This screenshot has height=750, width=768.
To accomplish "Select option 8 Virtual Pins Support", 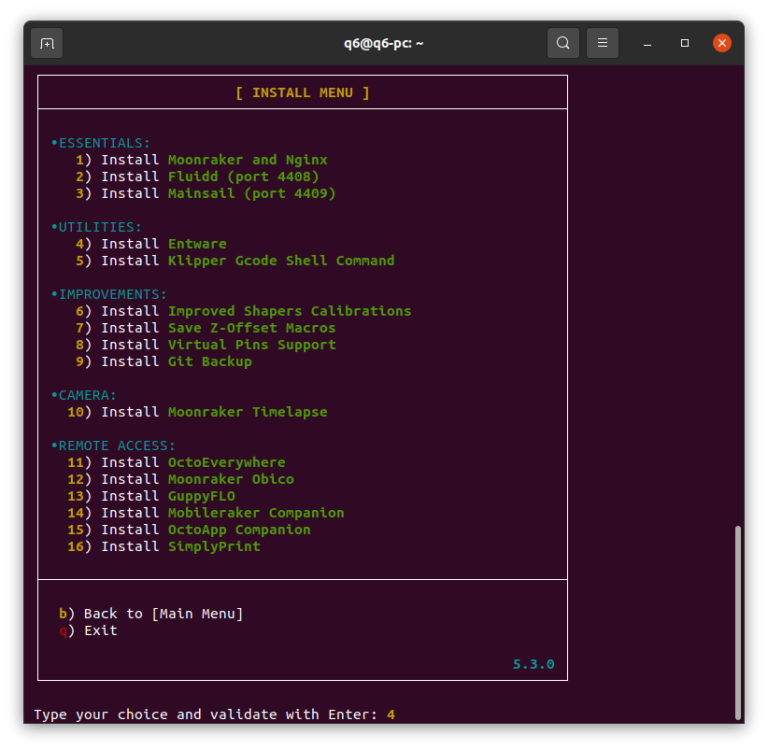I will click(206, 345).
